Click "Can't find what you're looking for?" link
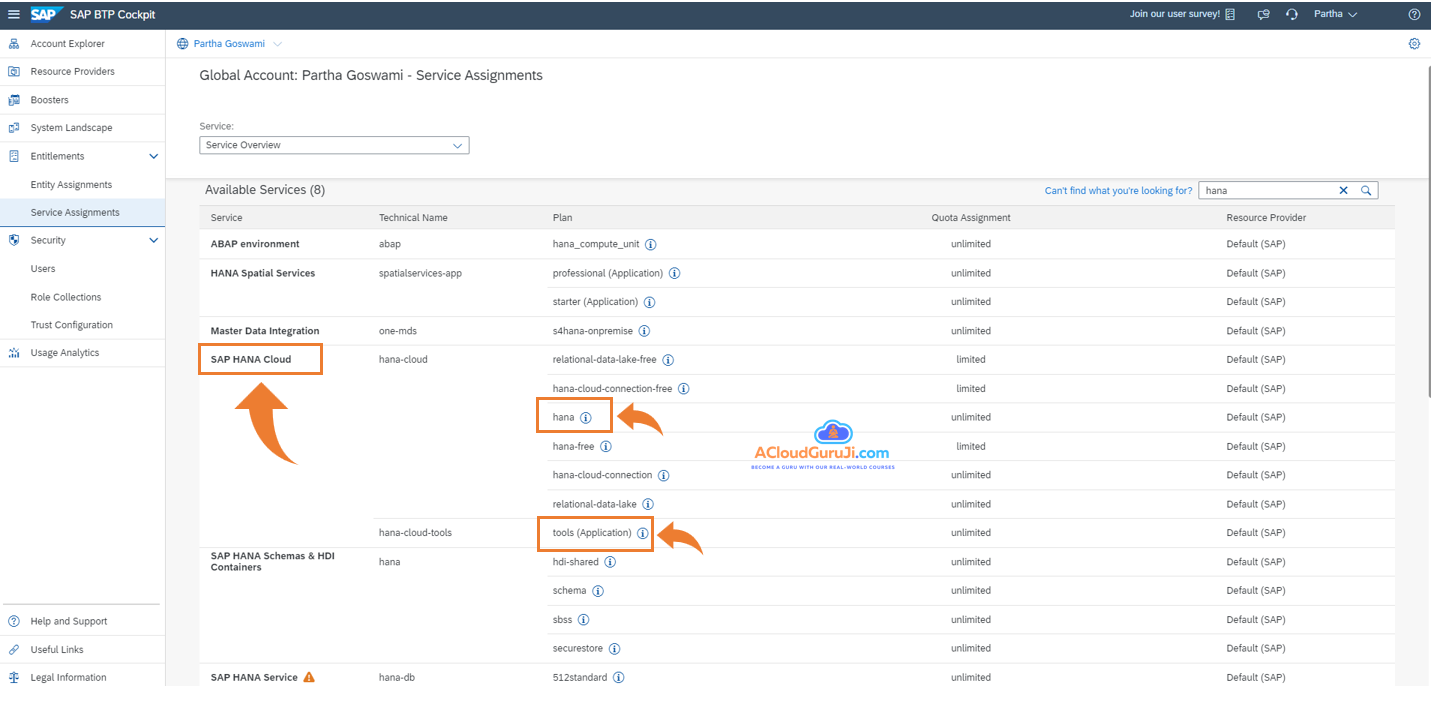 pos(1118,190)
